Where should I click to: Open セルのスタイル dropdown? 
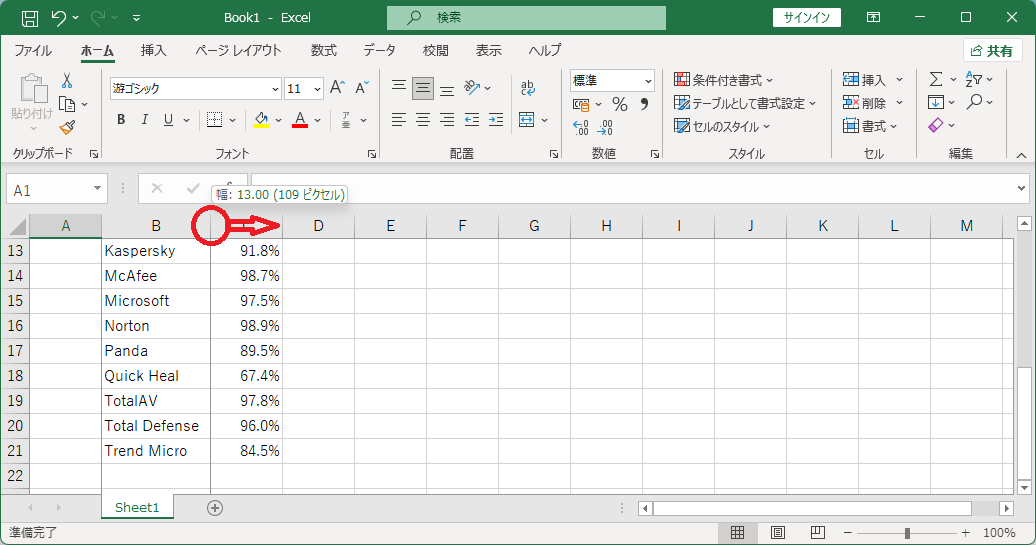pyautogui.click(x=722, y=126)
